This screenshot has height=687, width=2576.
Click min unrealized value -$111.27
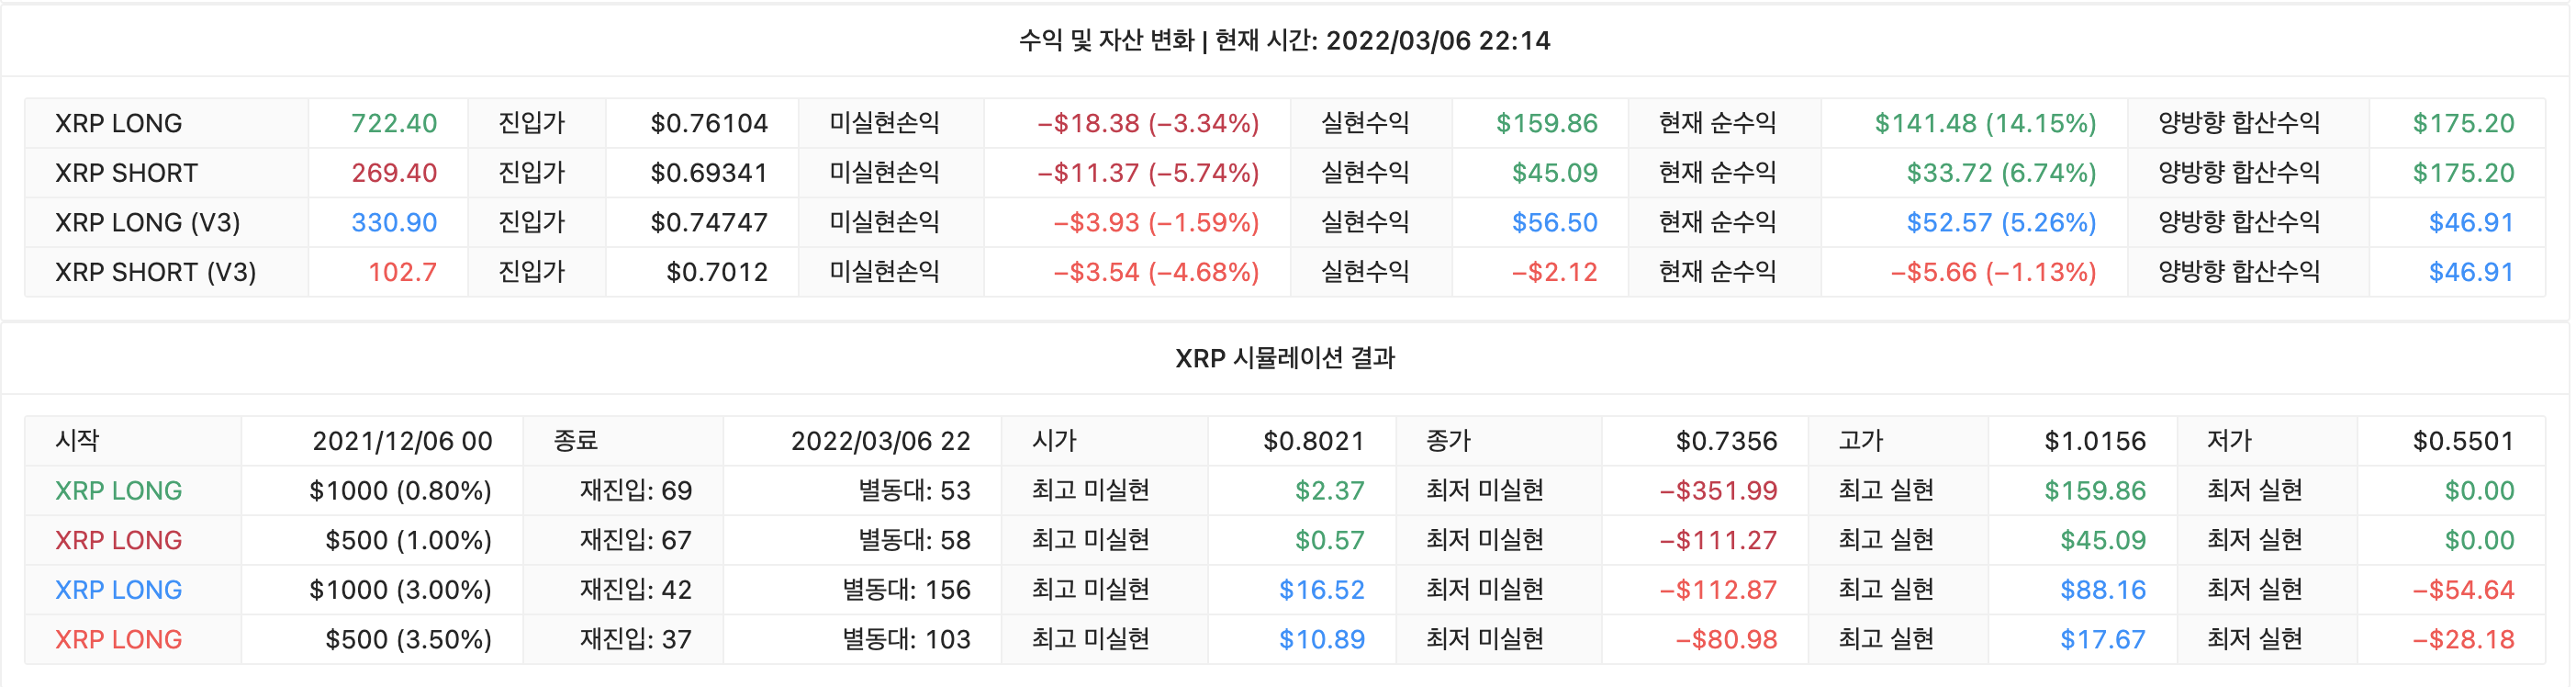[x=1718, y=540]
